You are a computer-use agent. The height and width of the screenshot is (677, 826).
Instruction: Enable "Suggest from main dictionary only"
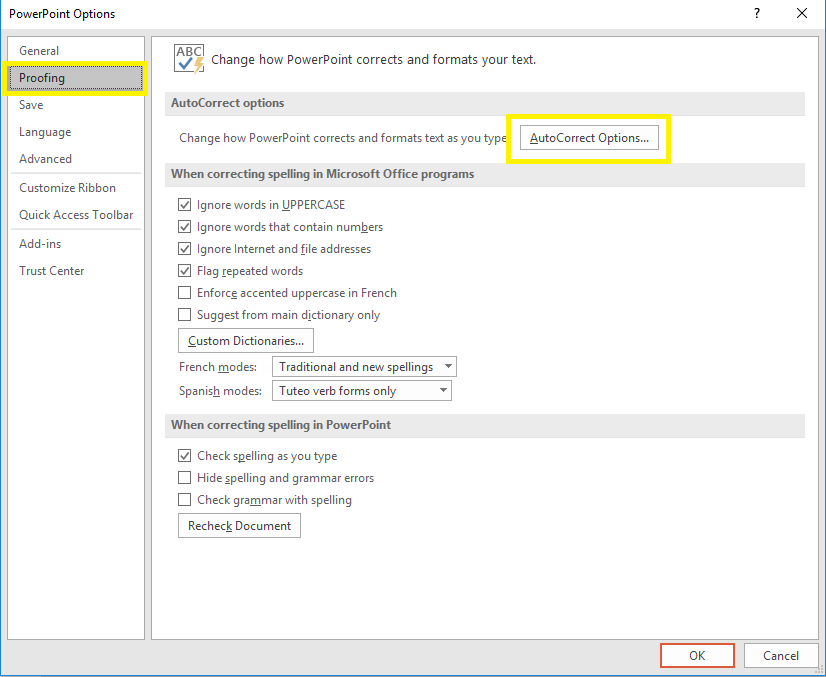[185, 314]
